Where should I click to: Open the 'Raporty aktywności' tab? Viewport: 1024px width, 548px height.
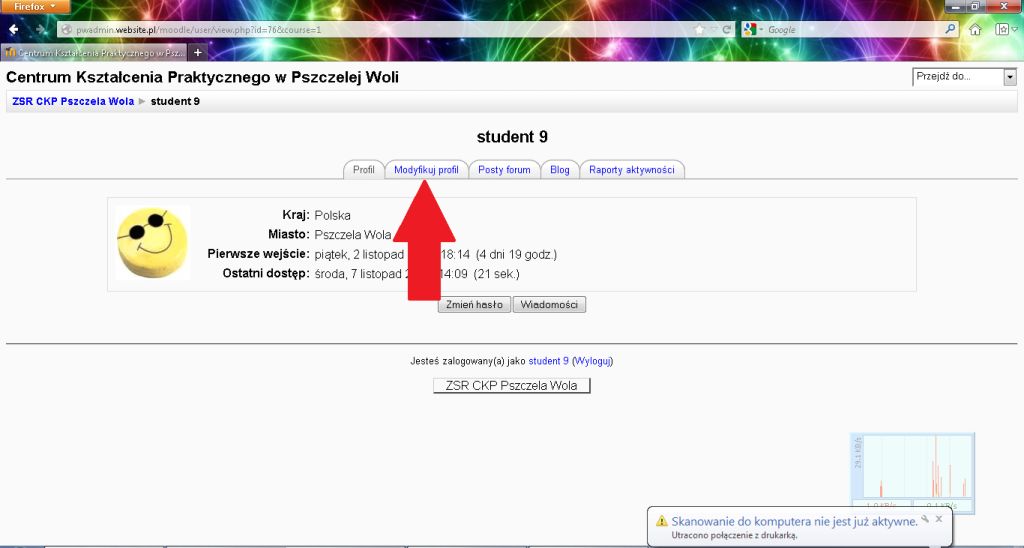631,170
